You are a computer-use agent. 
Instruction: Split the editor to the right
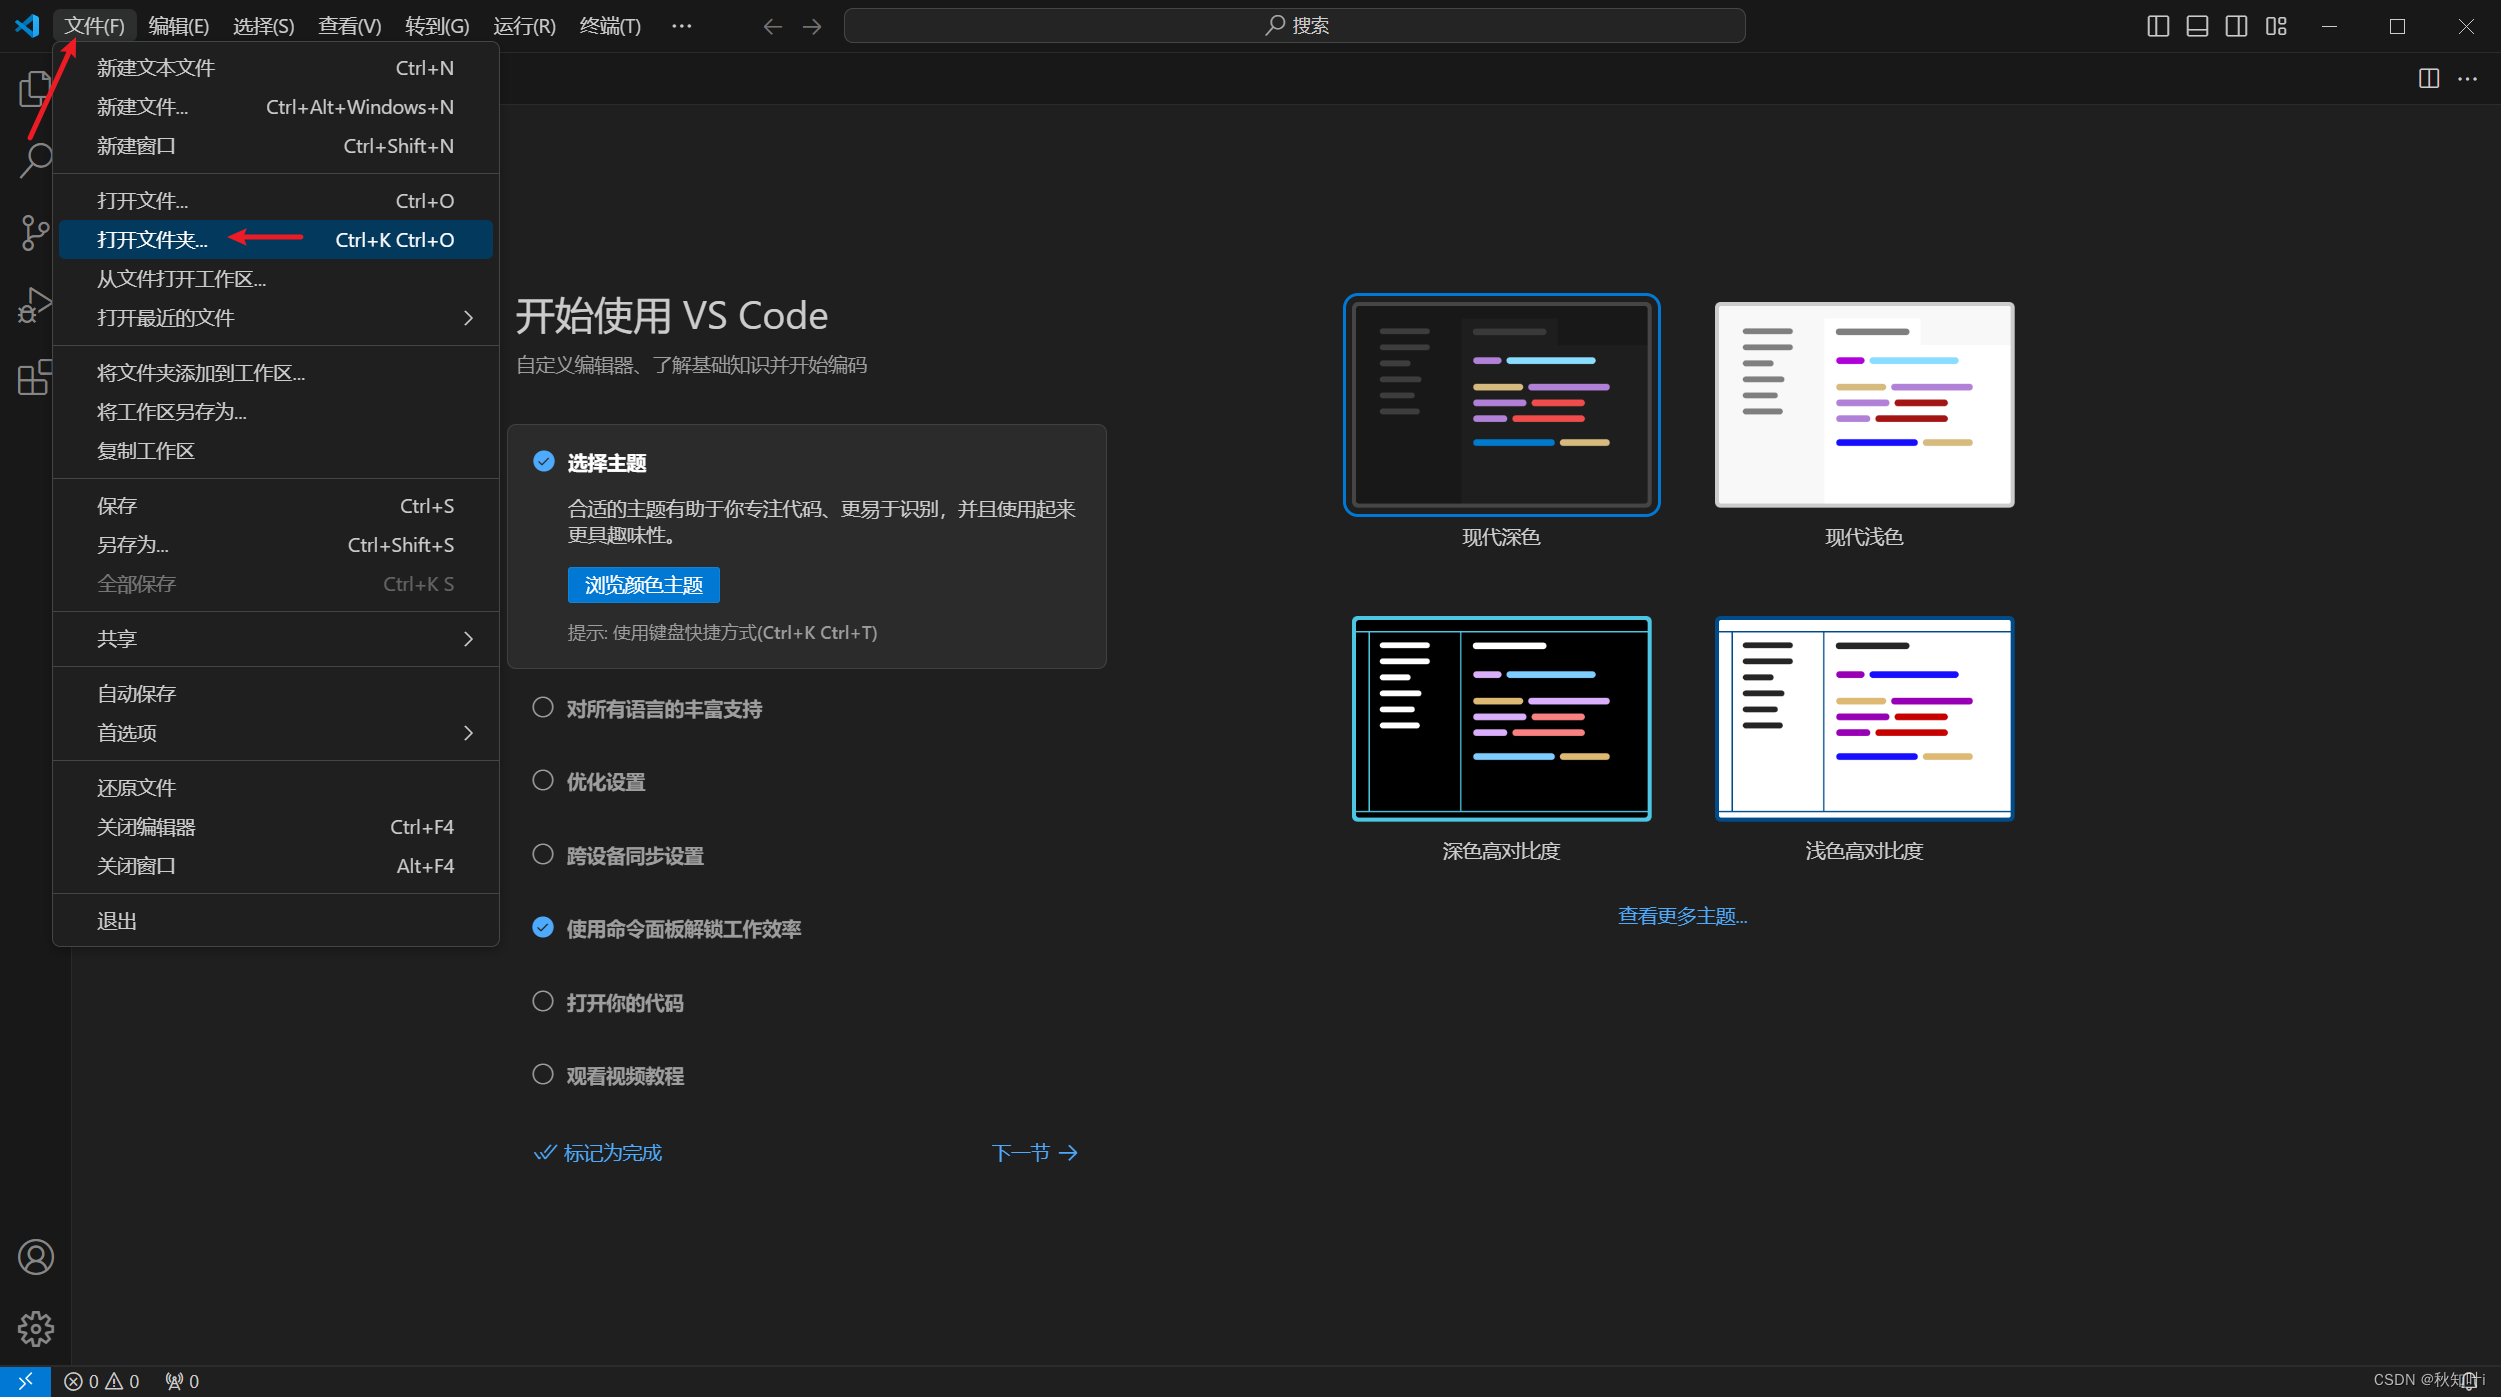[2428, 78]
